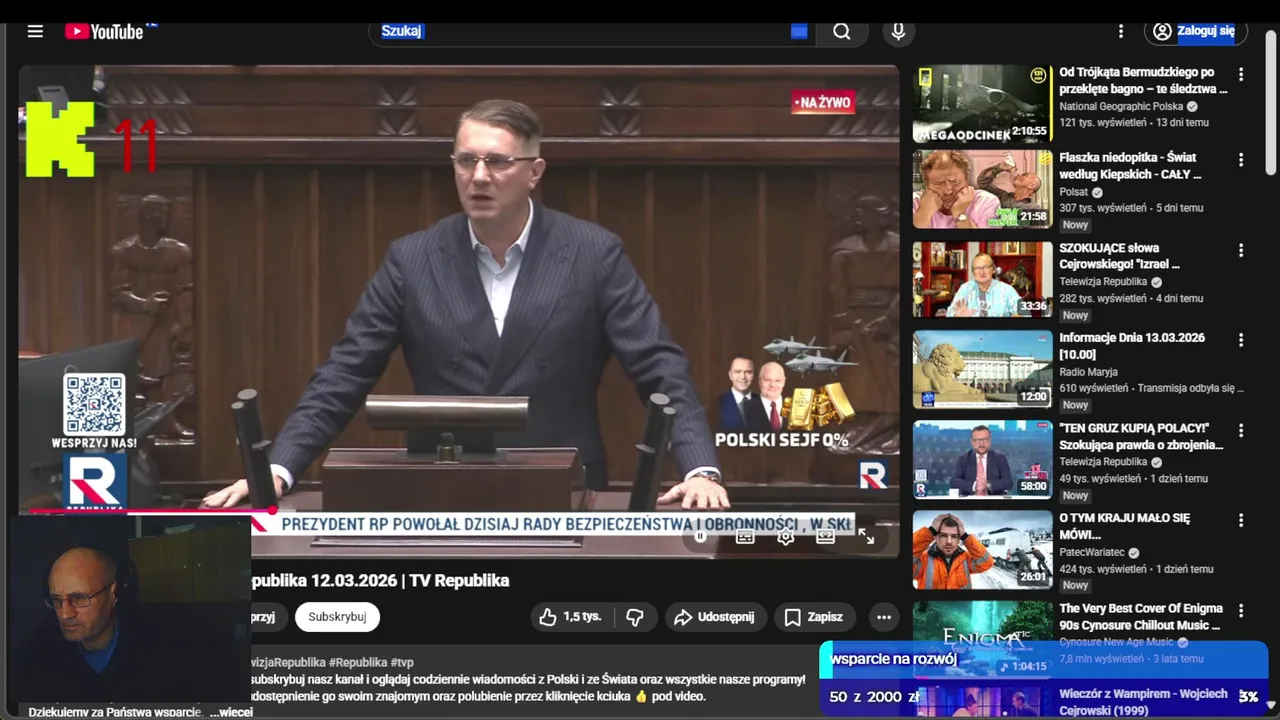Toggle subtitles in the video player
1280x720 pixels.
pyautogui.click(x=745, y=537)
